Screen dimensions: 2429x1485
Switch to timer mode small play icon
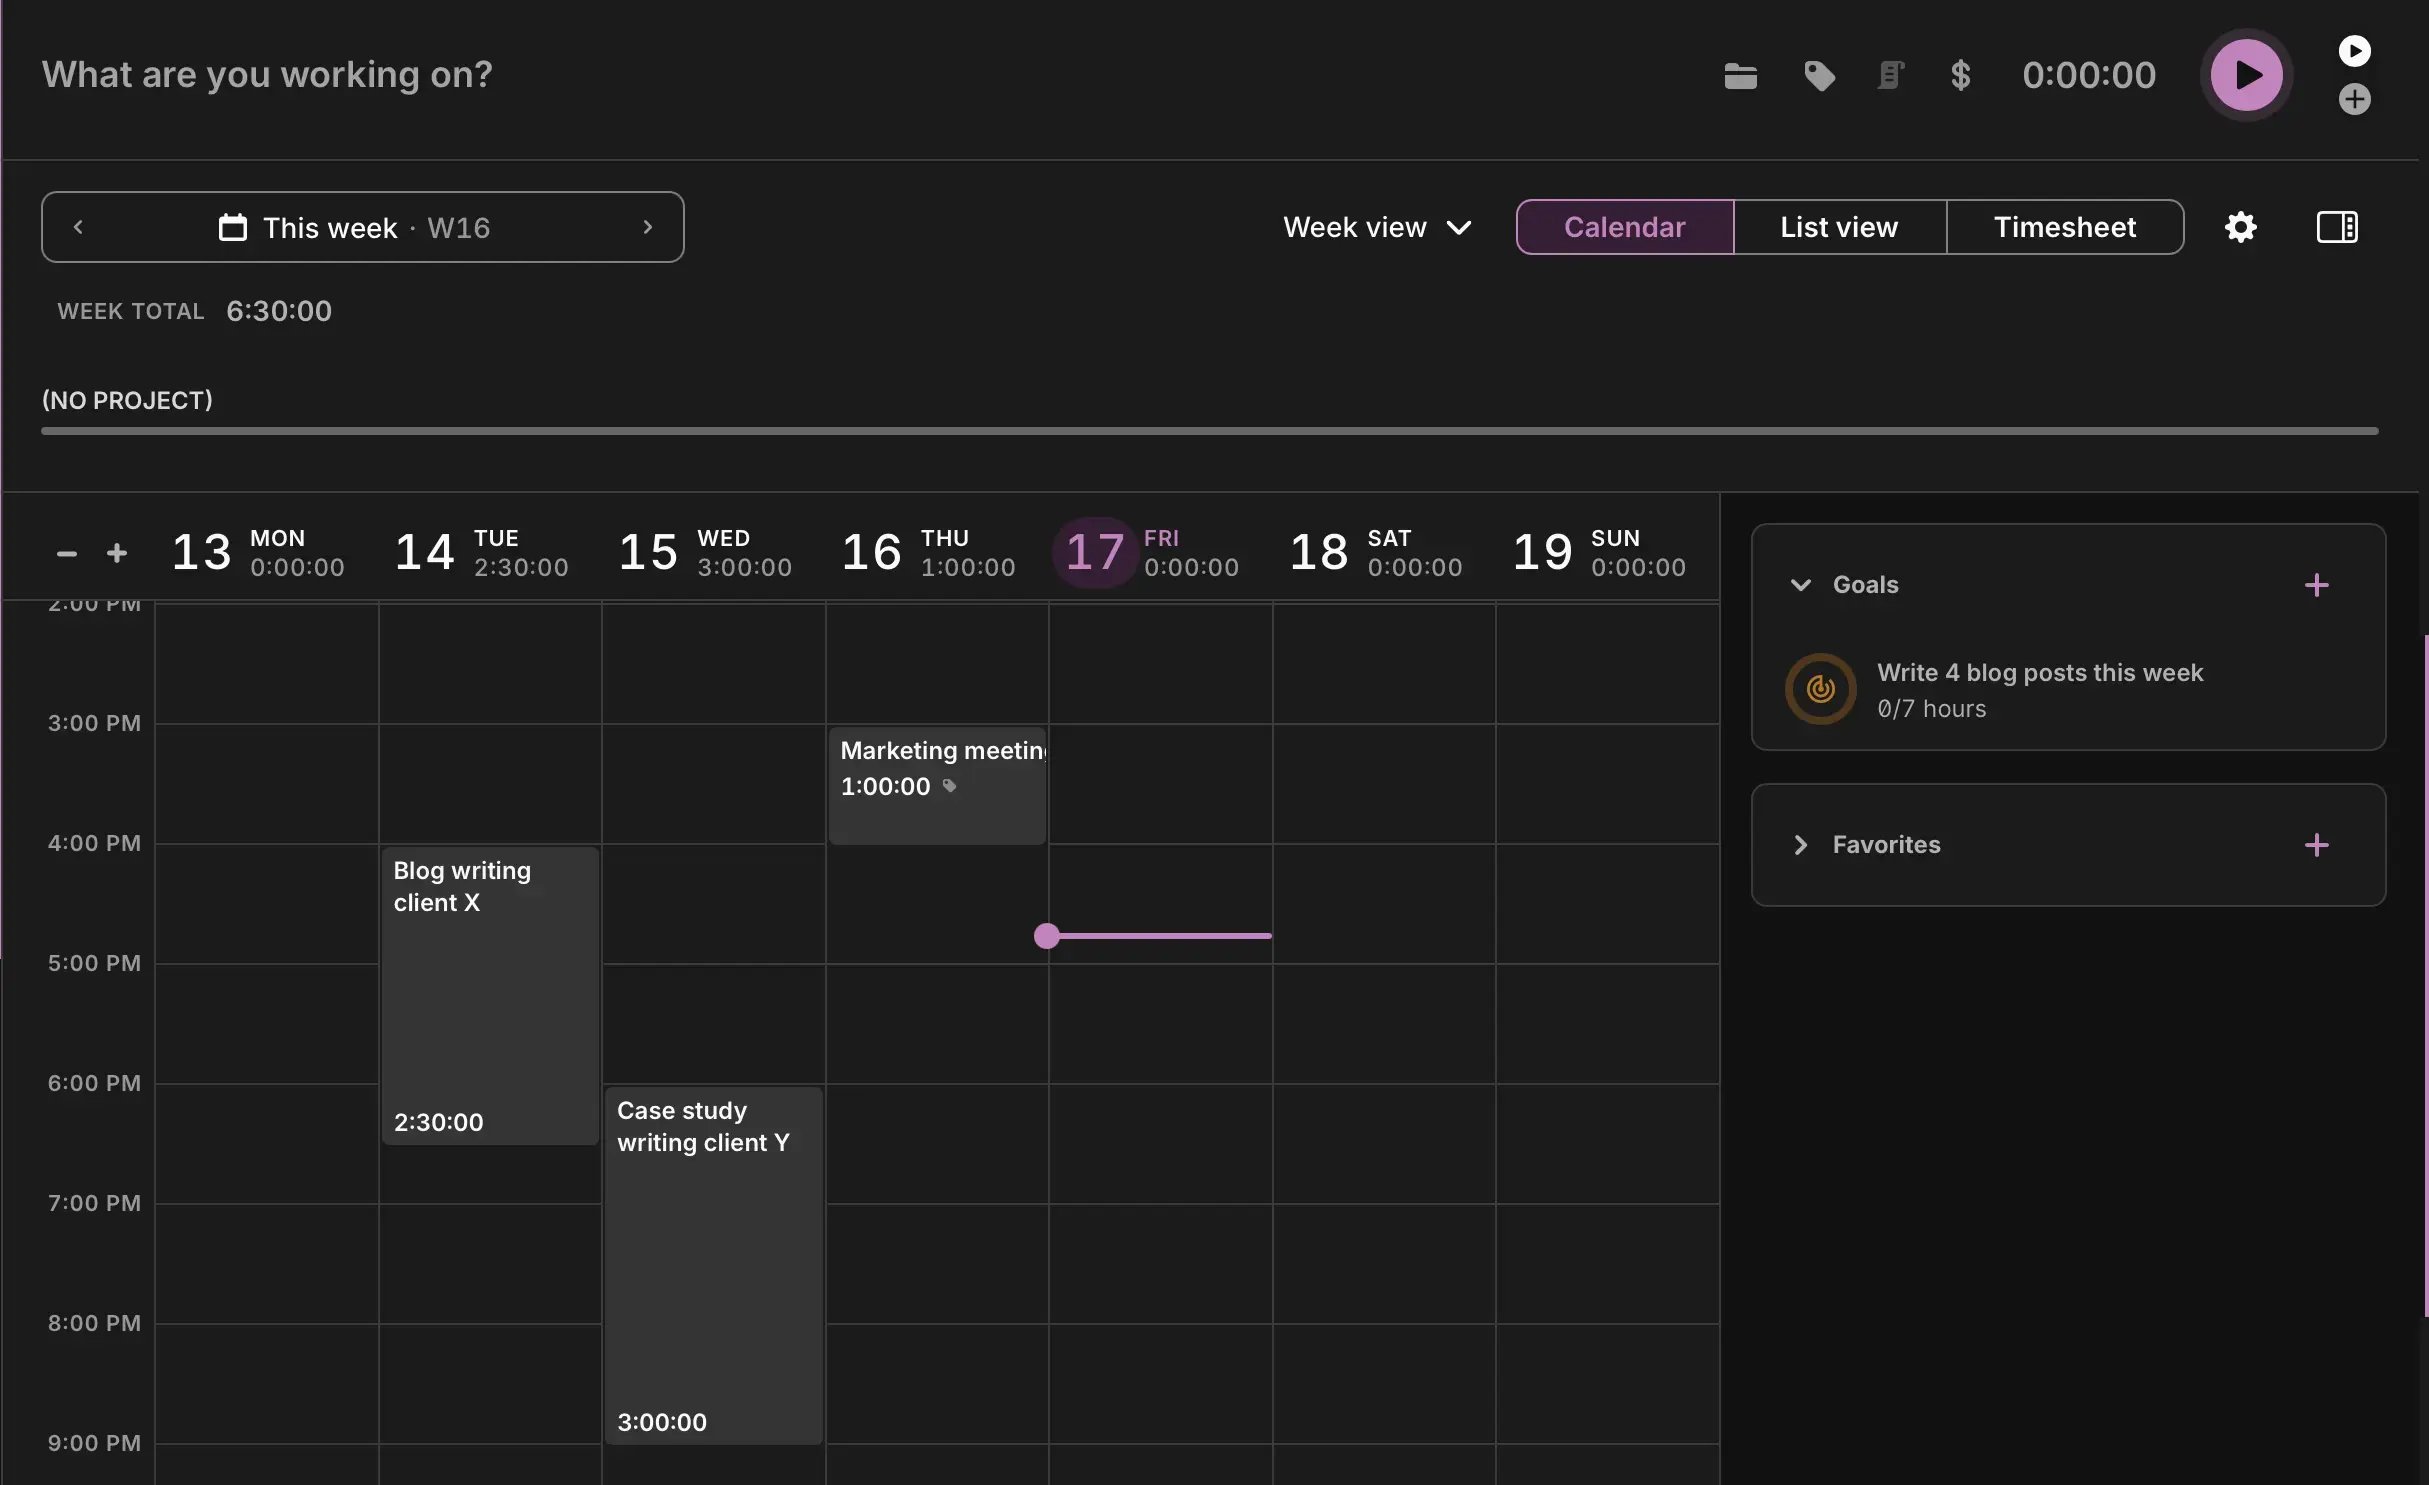2354,50
